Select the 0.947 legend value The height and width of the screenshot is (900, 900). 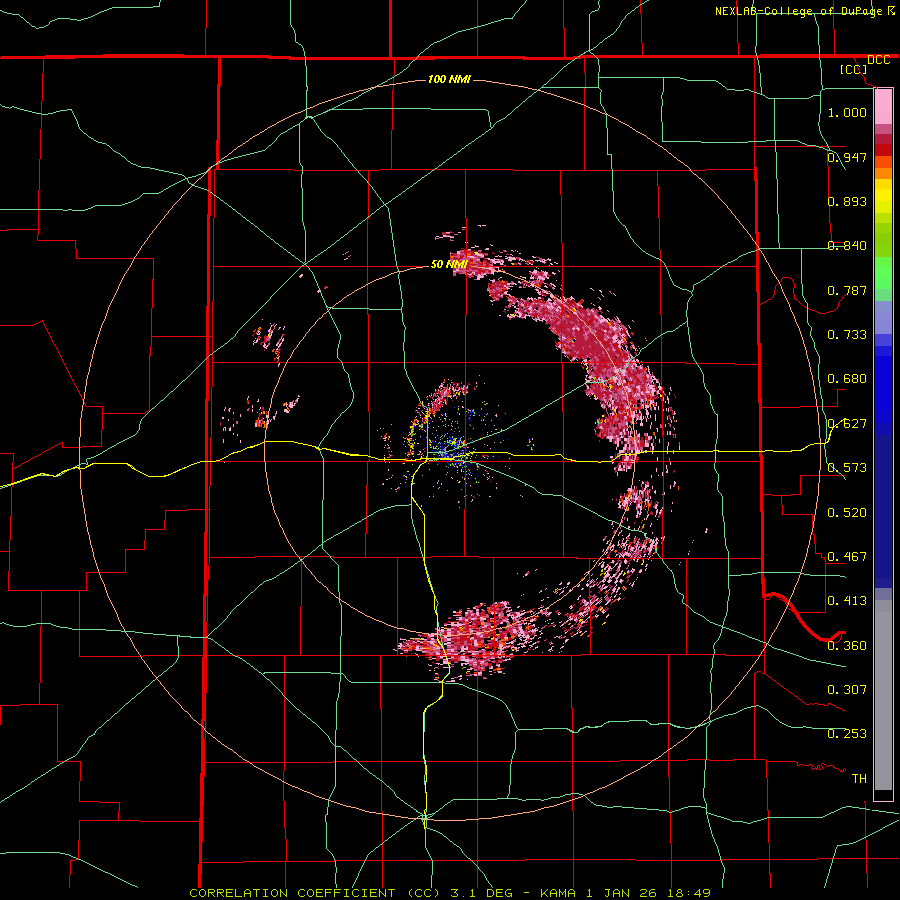[847, 157]
